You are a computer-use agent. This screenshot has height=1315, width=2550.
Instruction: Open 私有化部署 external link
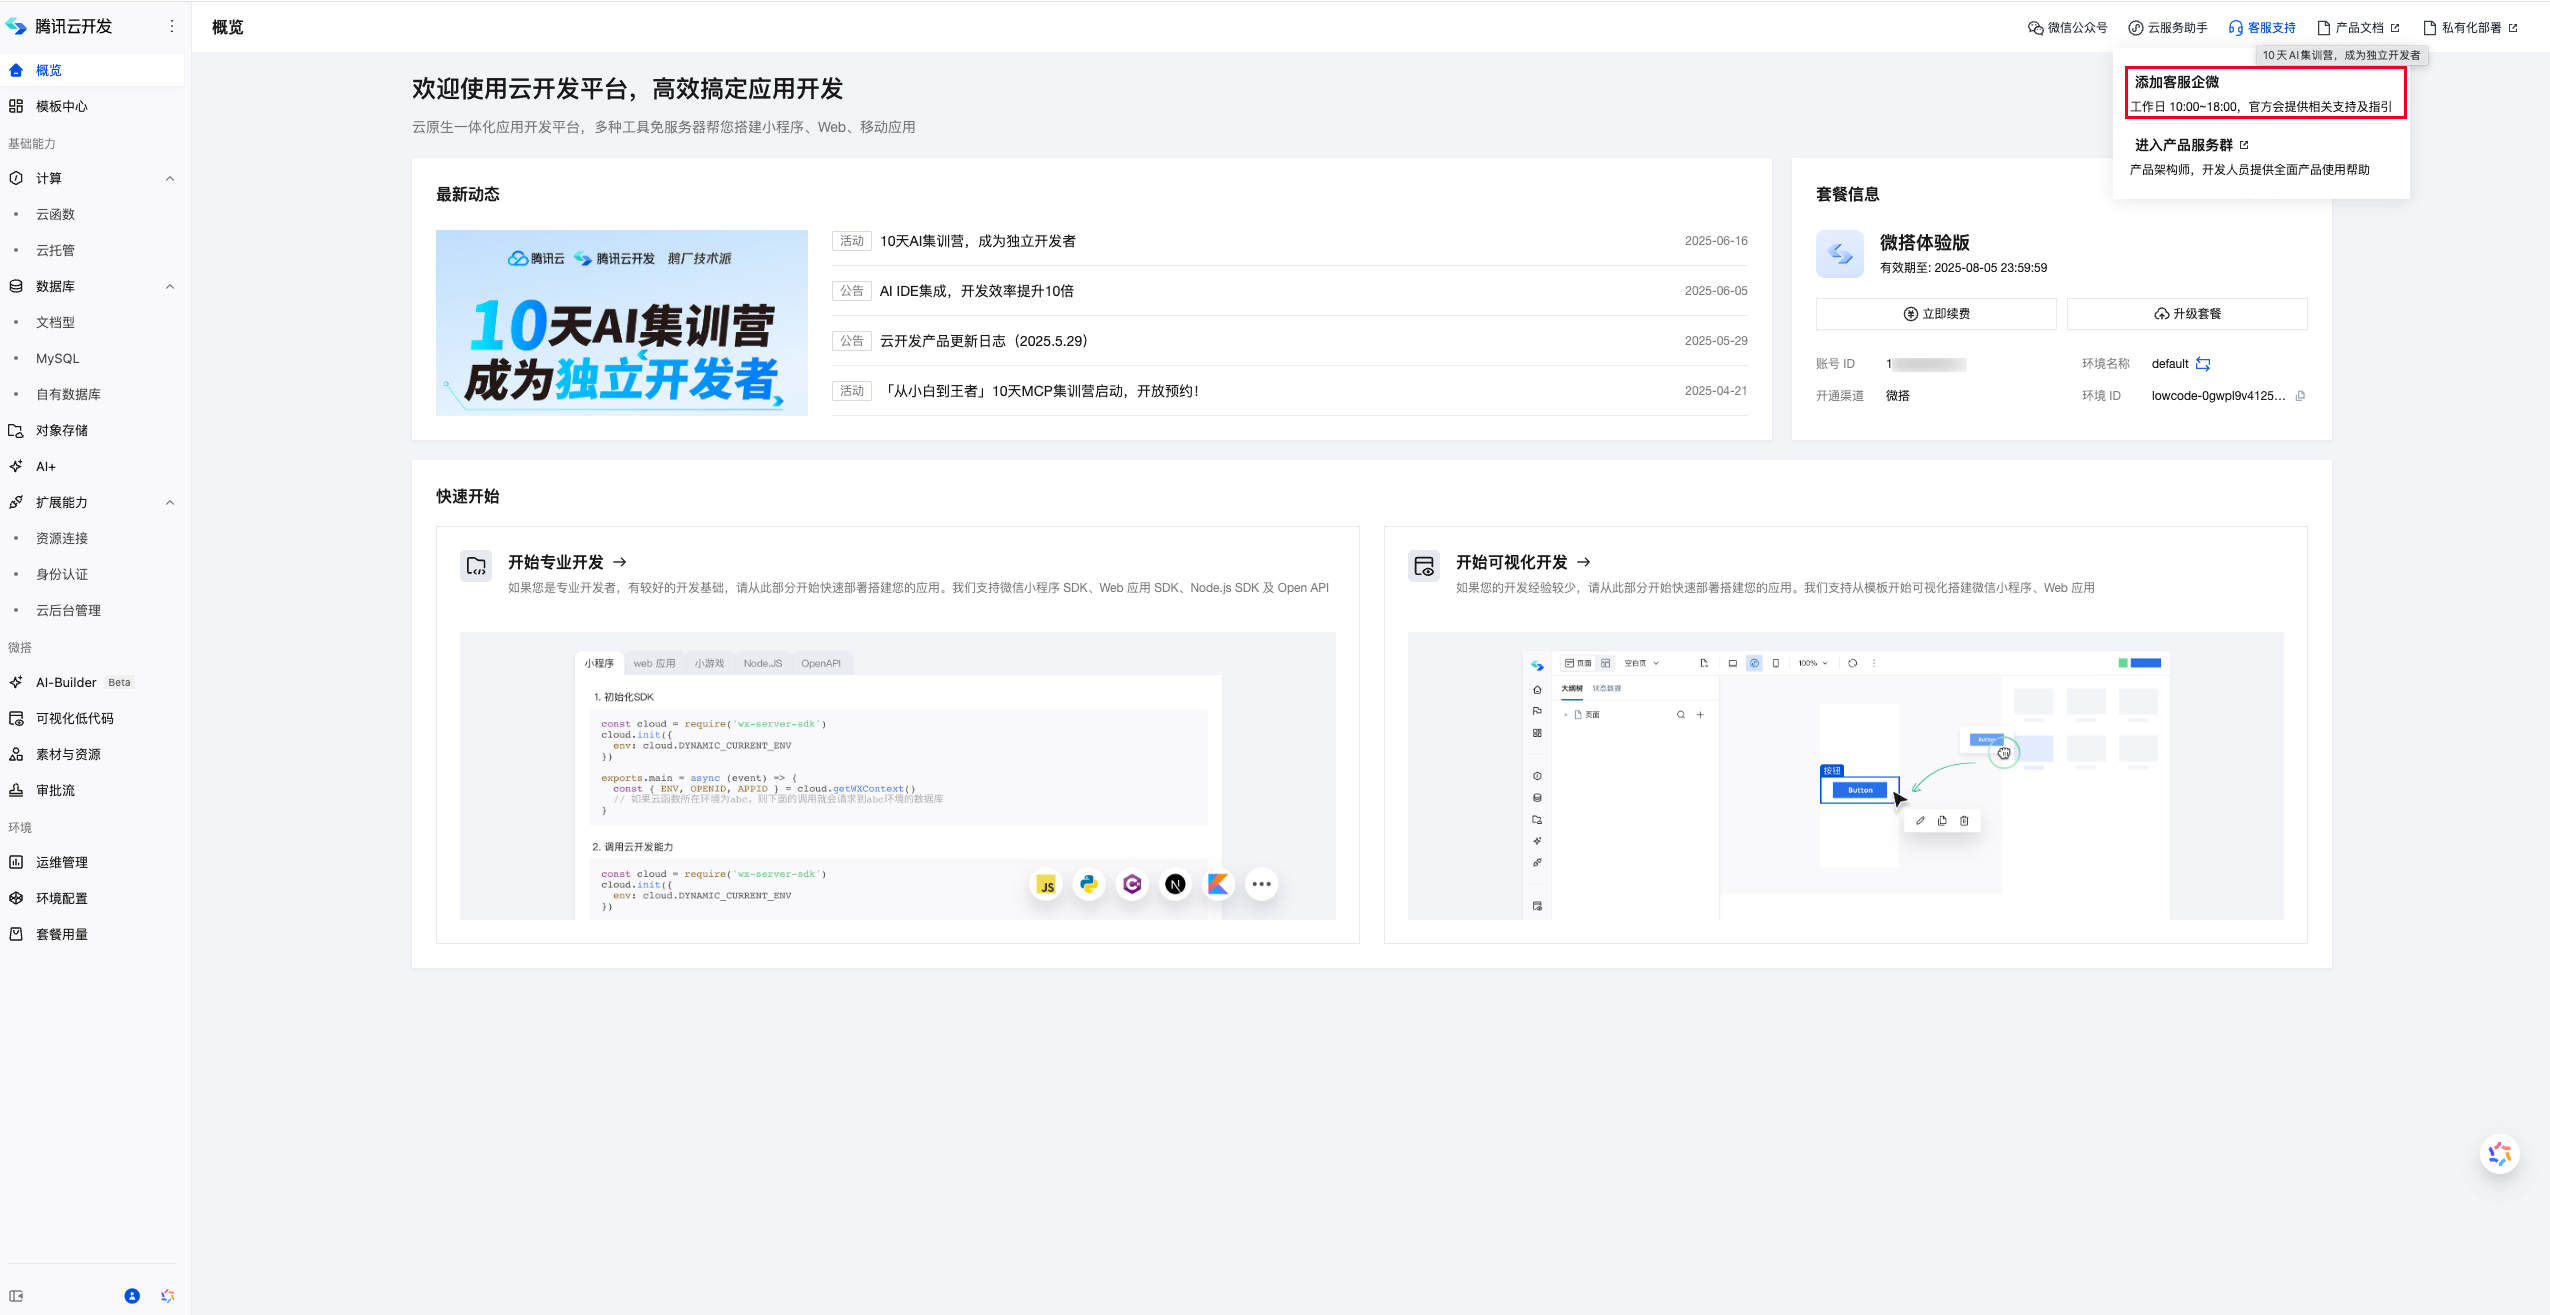2470,28
